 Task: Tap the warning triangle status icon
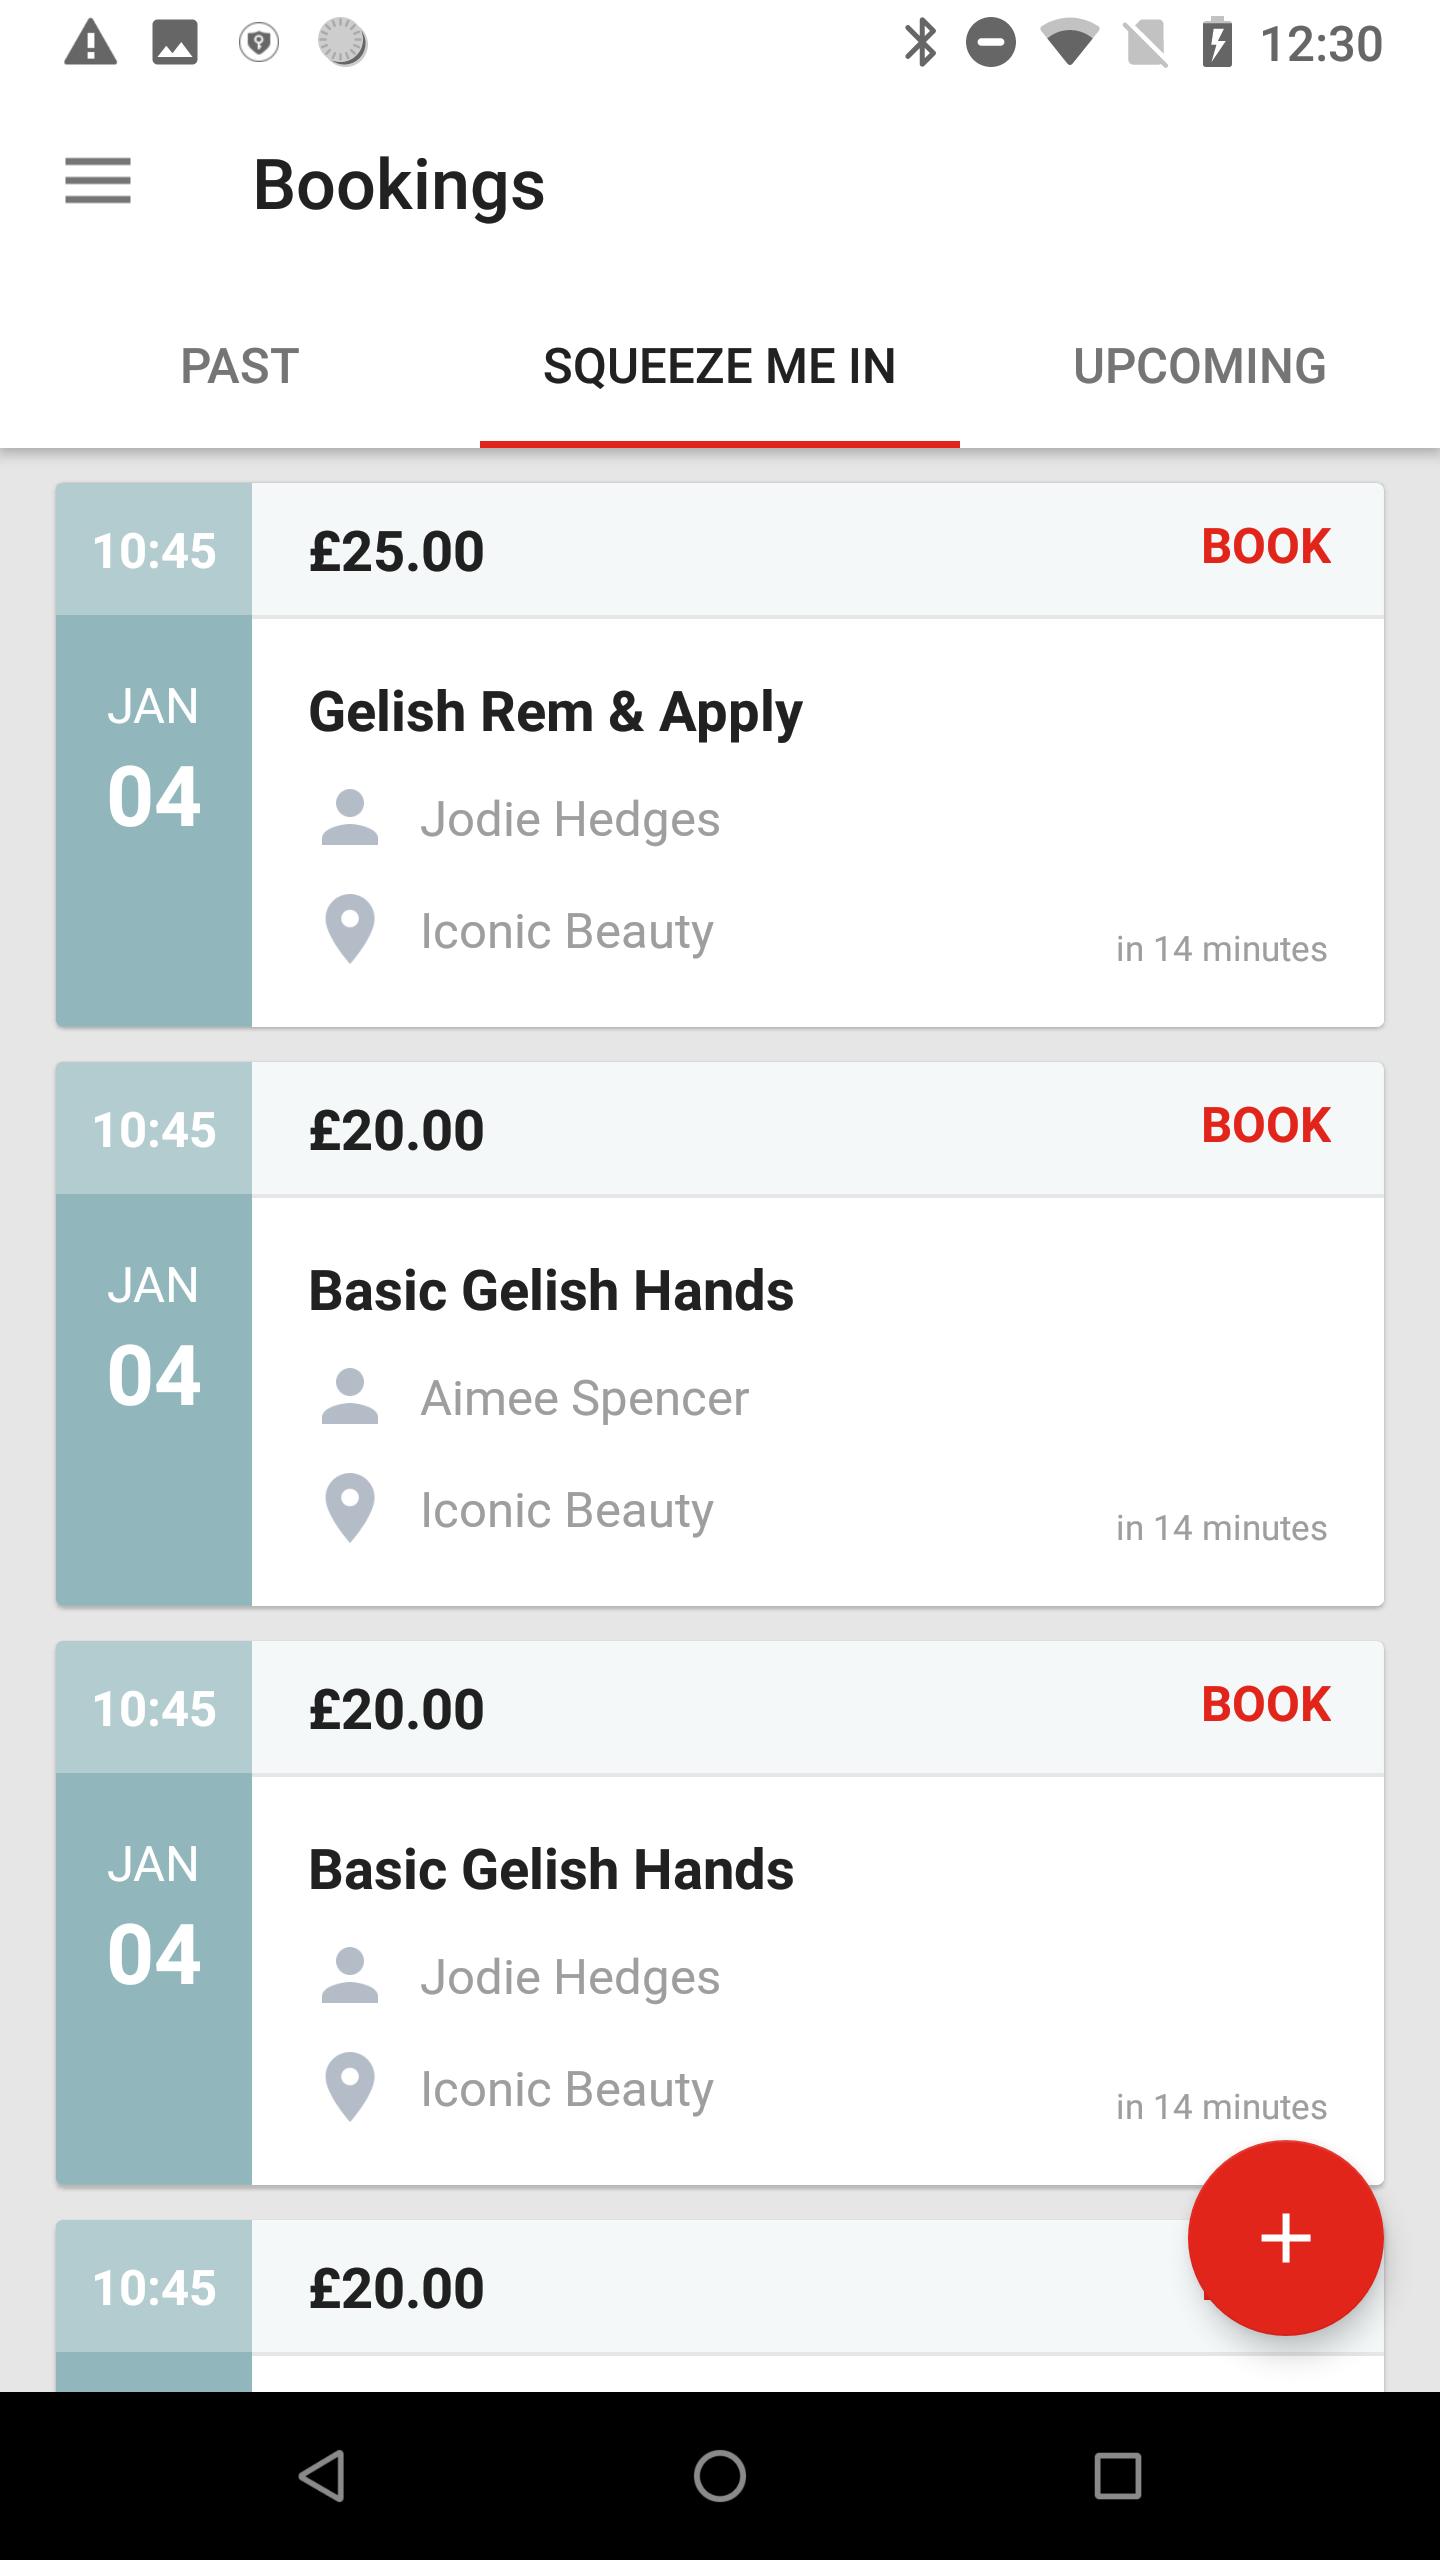[x=90, y=44]
